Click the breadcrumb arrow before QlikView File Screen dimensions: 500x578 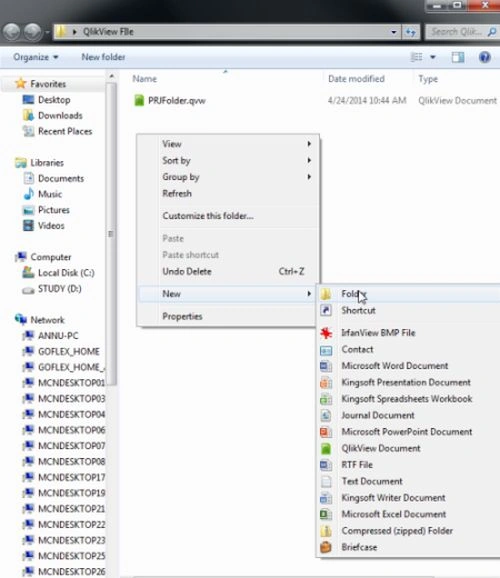click(74, 32)
